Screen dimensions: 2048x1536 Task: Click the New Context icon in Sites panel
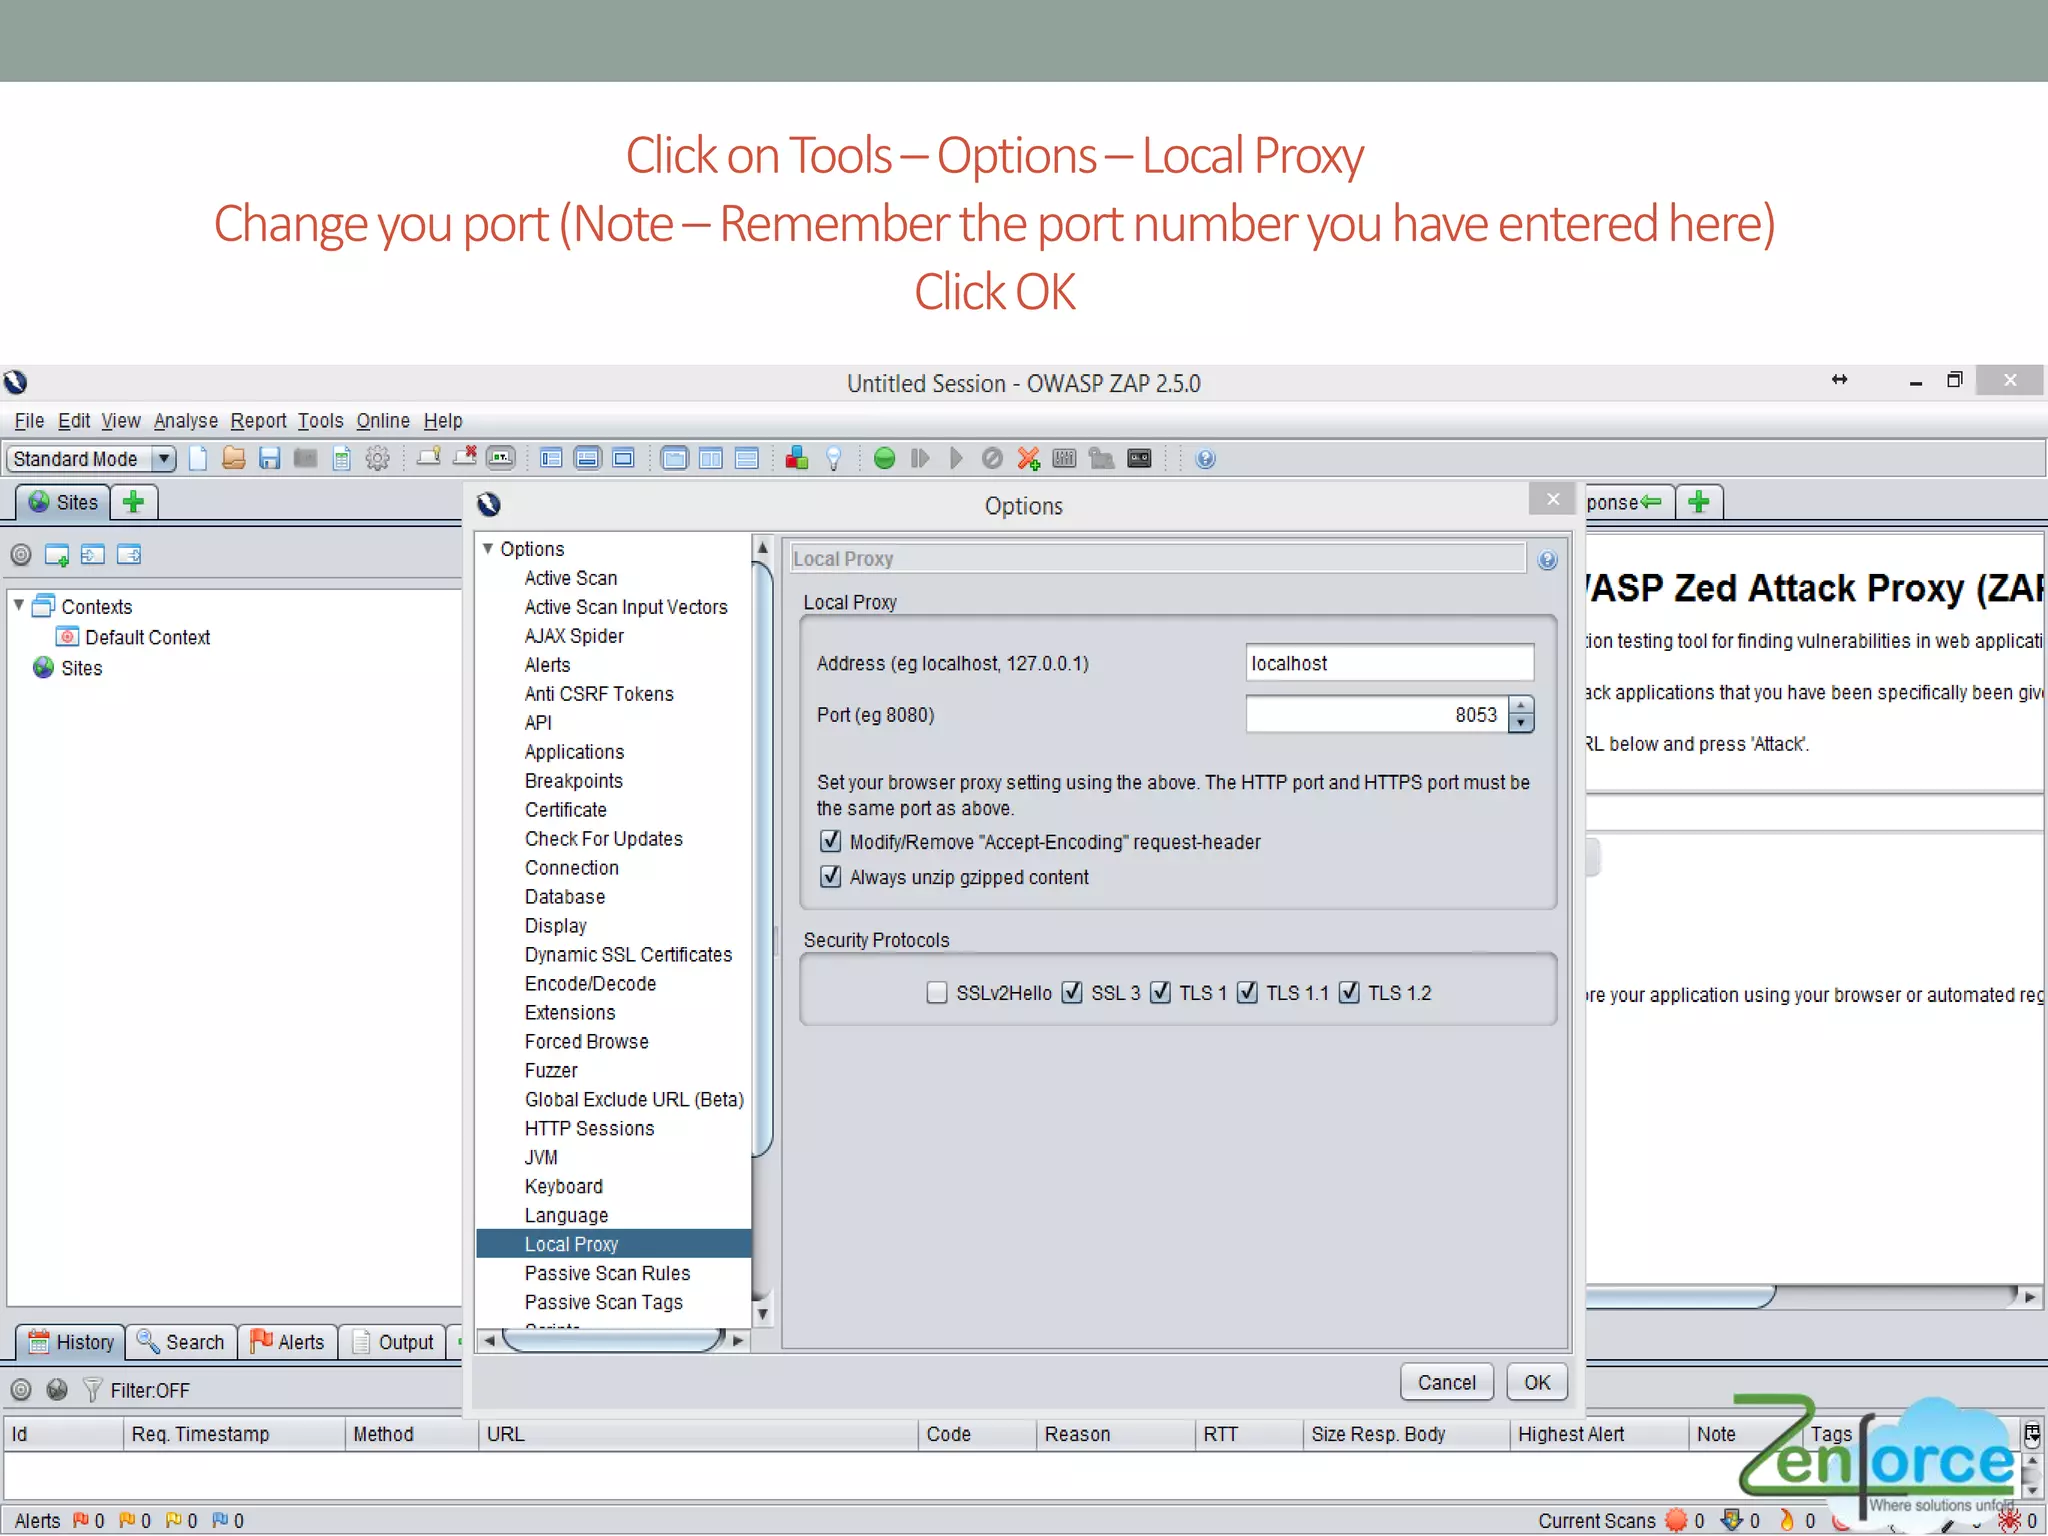pyautogui.click(x=57, y=555)
